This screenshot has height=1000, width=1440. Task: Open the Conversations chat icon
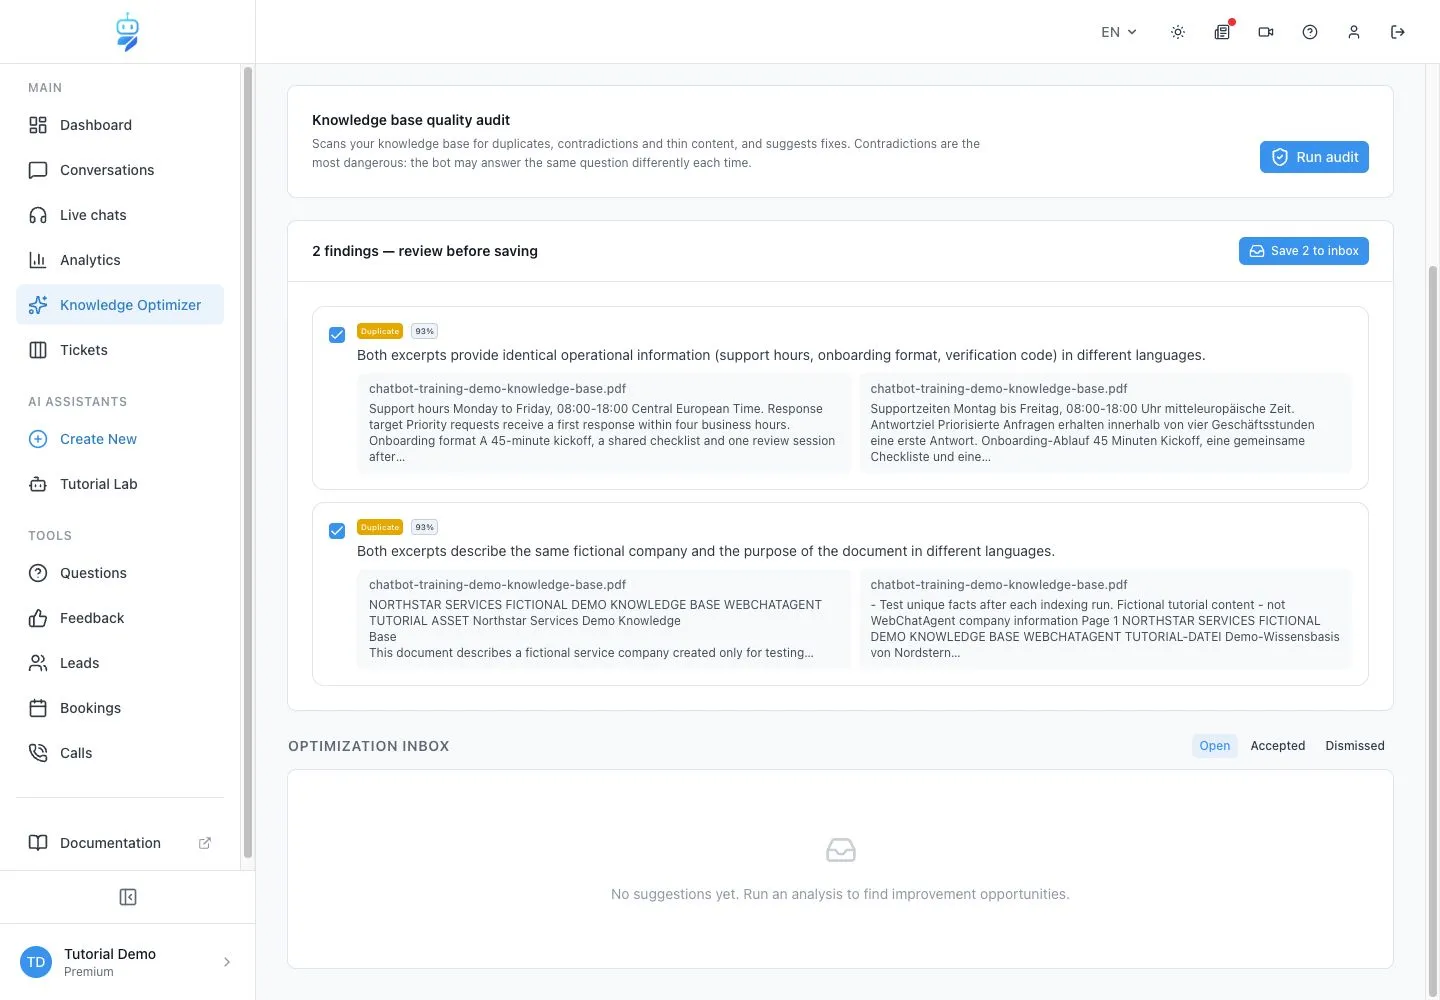pos(38,170)
